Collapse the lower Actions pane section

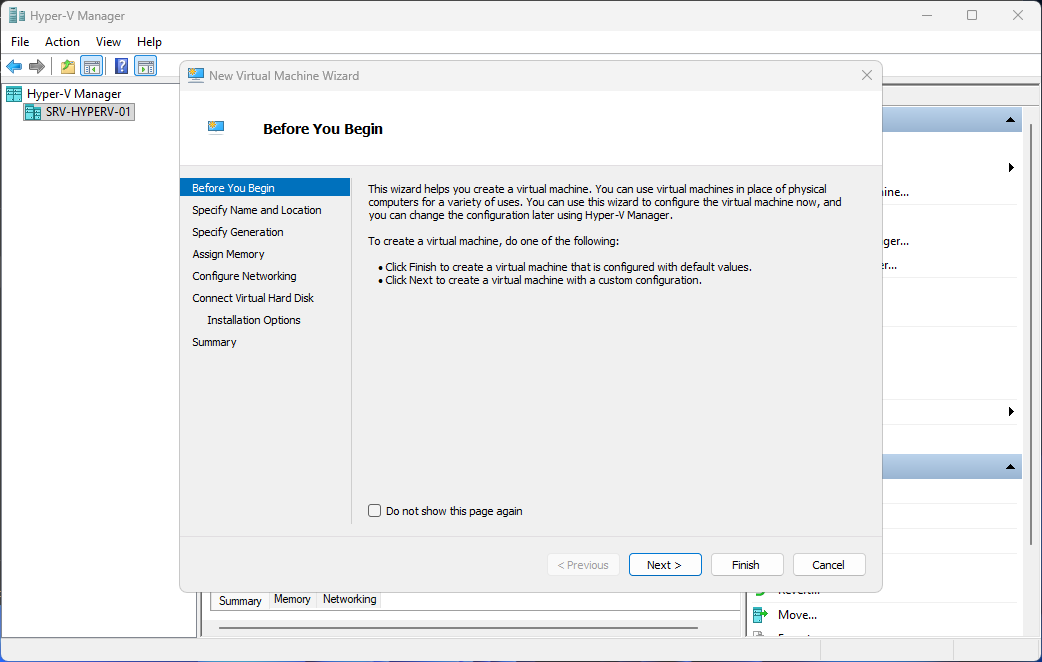pos(1010,466)
